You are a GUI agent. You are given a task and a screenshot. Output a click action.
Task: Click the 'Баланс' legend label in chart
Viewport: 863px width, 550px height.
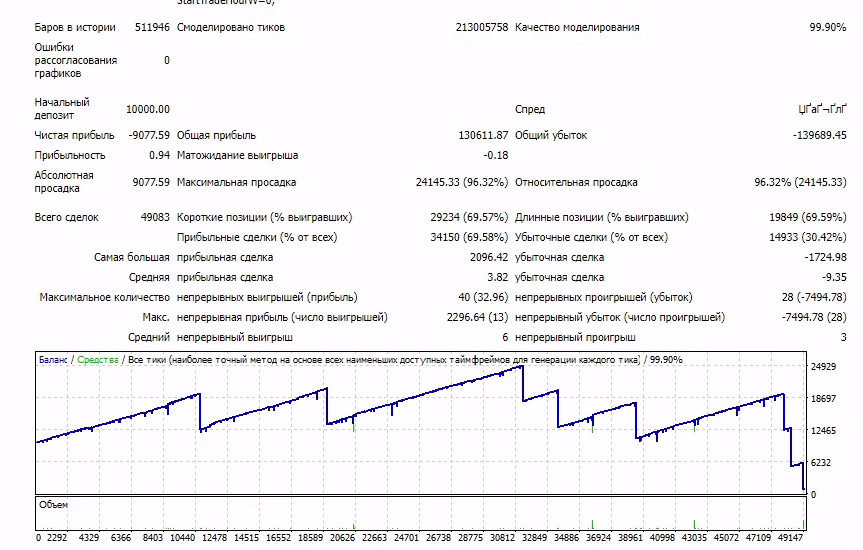tap(53, 360)
